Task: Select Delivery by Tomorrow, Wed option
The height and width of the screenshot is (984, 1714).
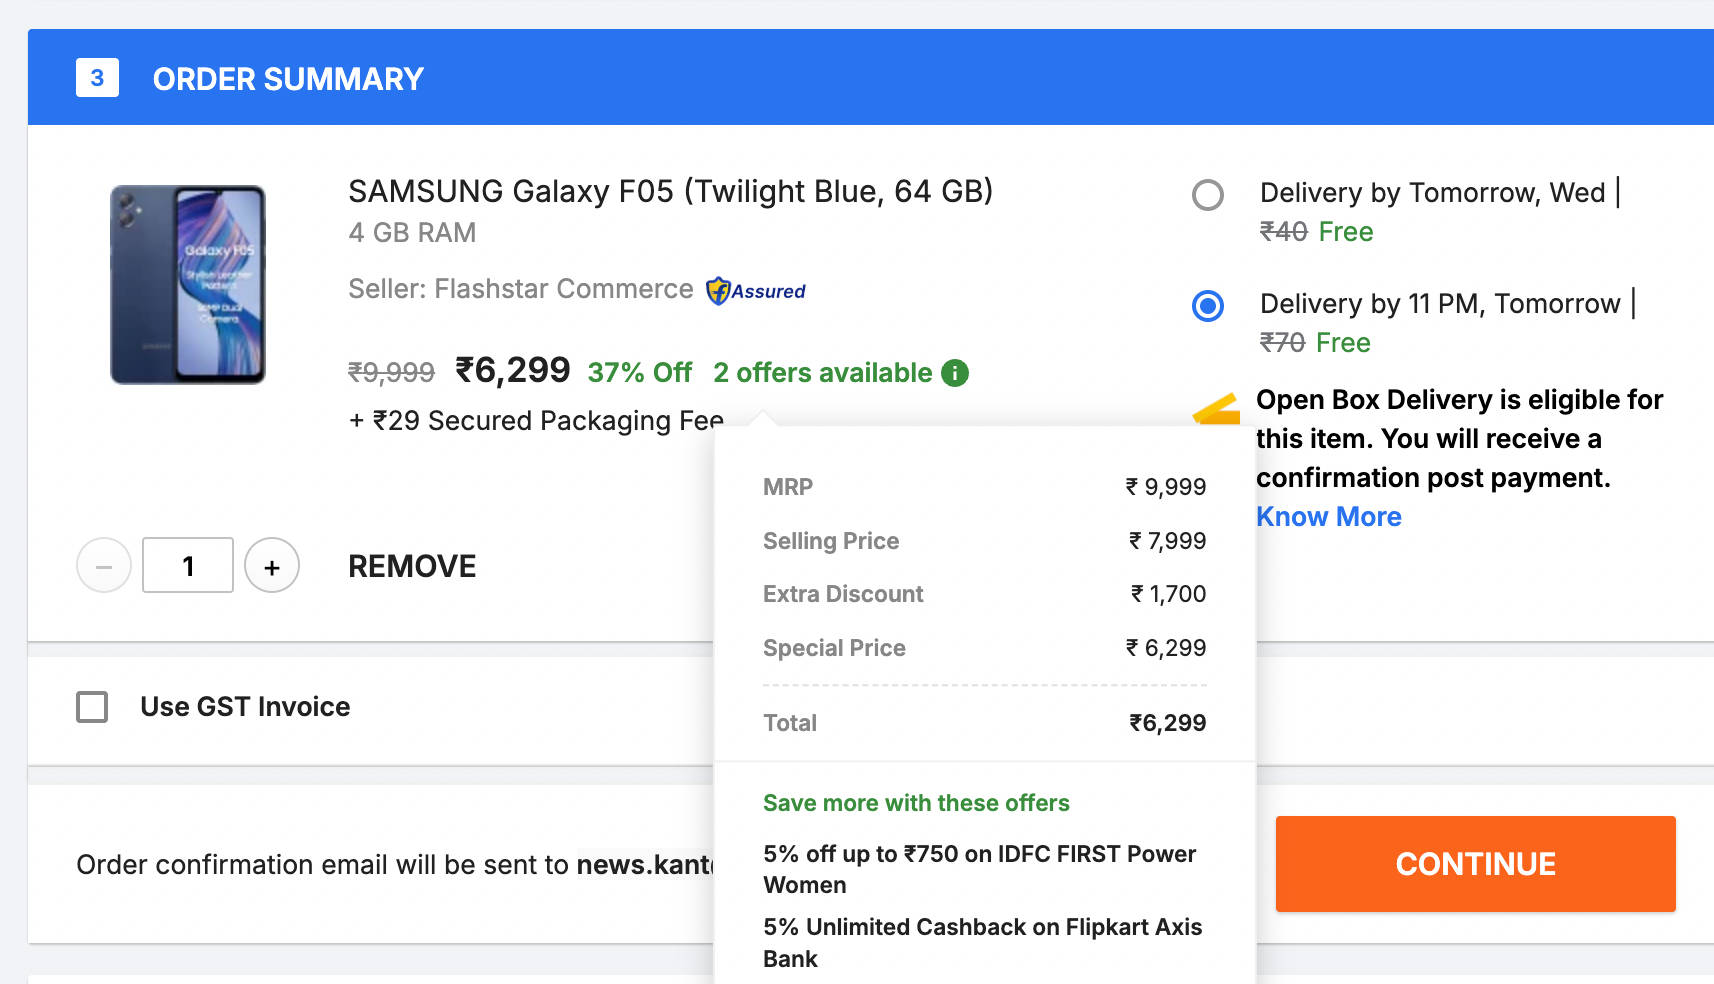Action: pyautogui.click(x=1208, y=195)
